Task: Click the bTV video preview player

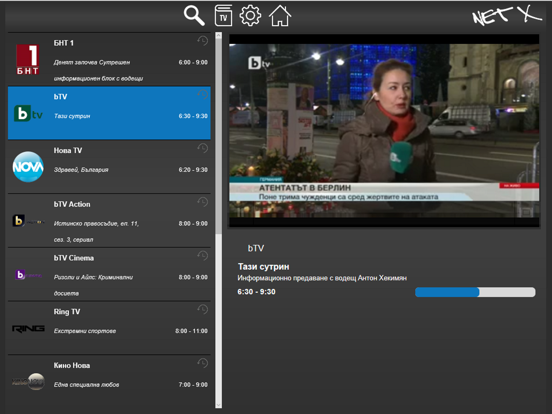Action: (x=384, y=131)
